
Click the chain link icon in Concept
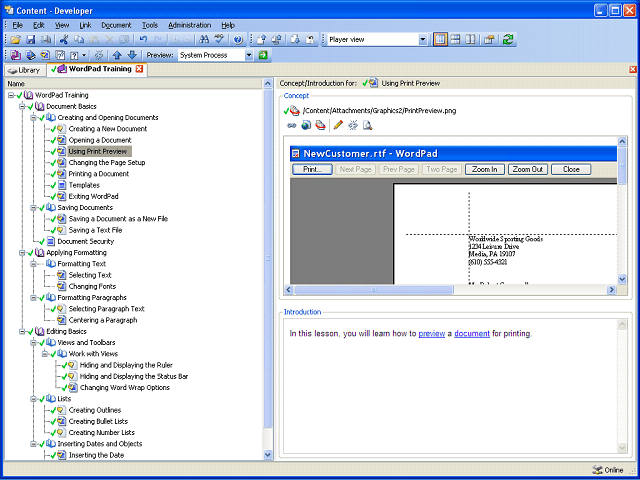[x=291, y=125]
